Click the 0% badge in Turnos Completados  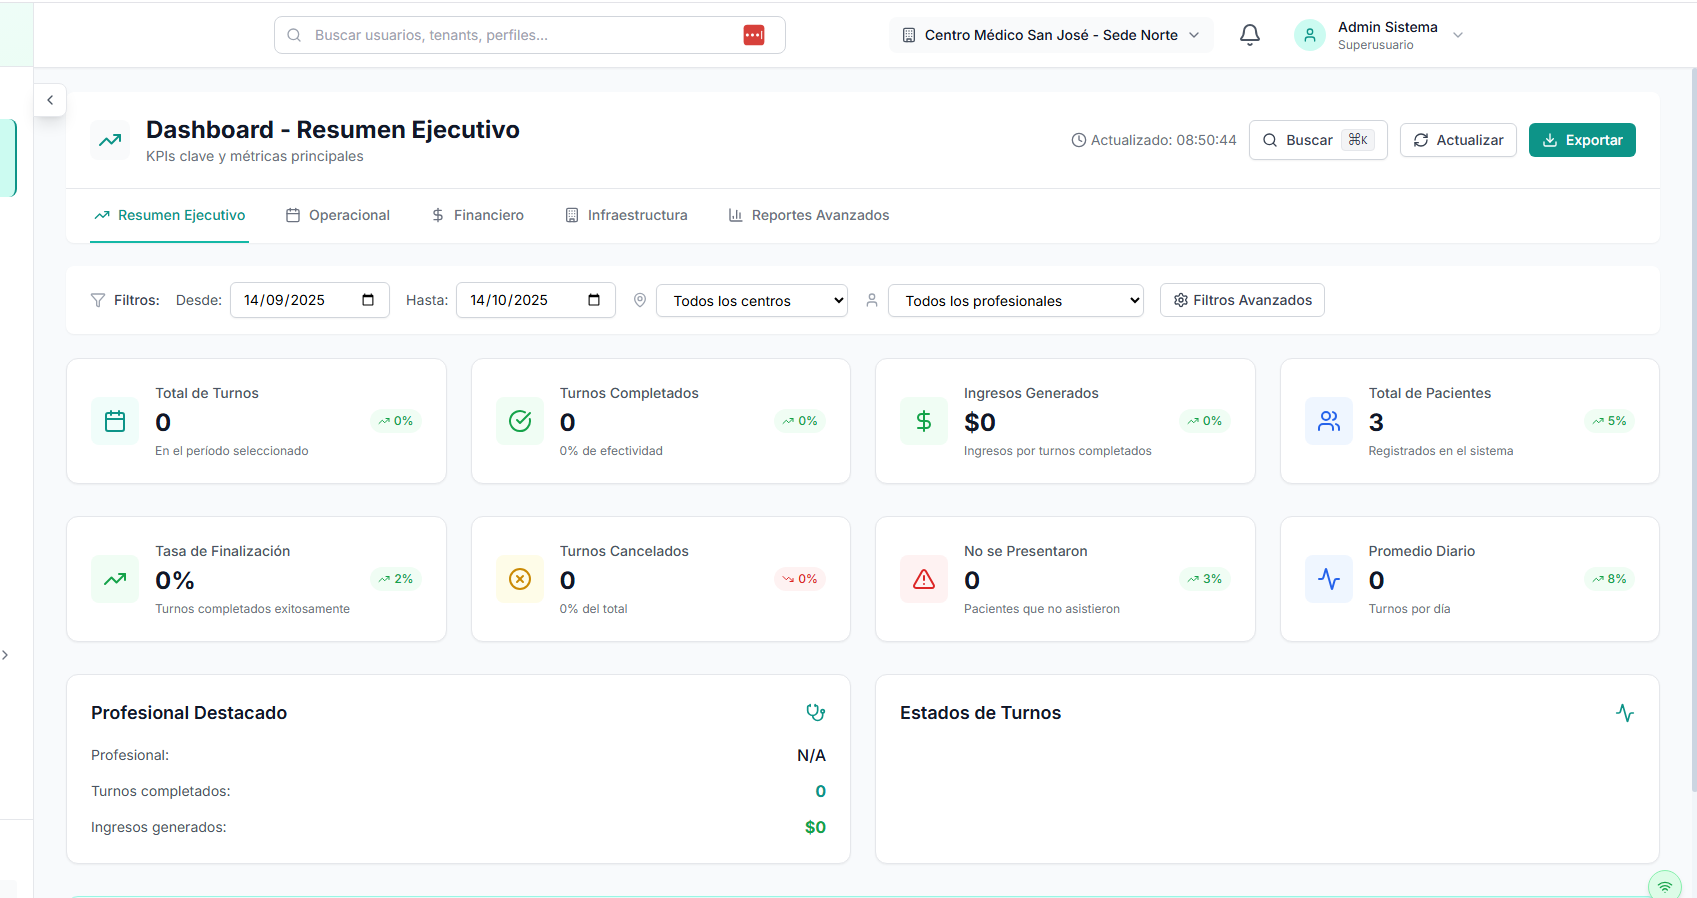click(x=800, y=421)
